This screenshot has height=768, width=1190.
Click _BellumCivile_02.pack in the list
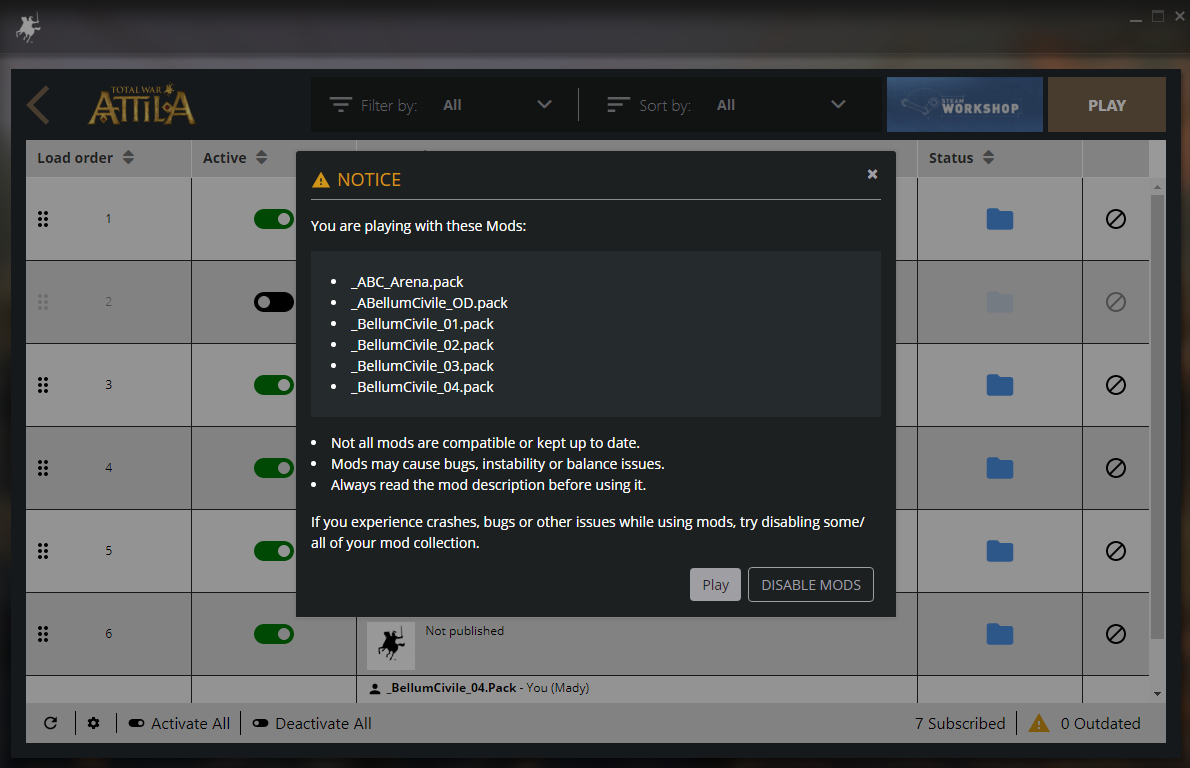(x=422, y=345)
